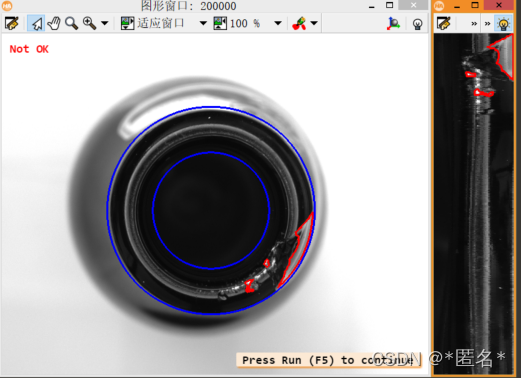Choose the magnifying glass tool

(x=71, y=23)
